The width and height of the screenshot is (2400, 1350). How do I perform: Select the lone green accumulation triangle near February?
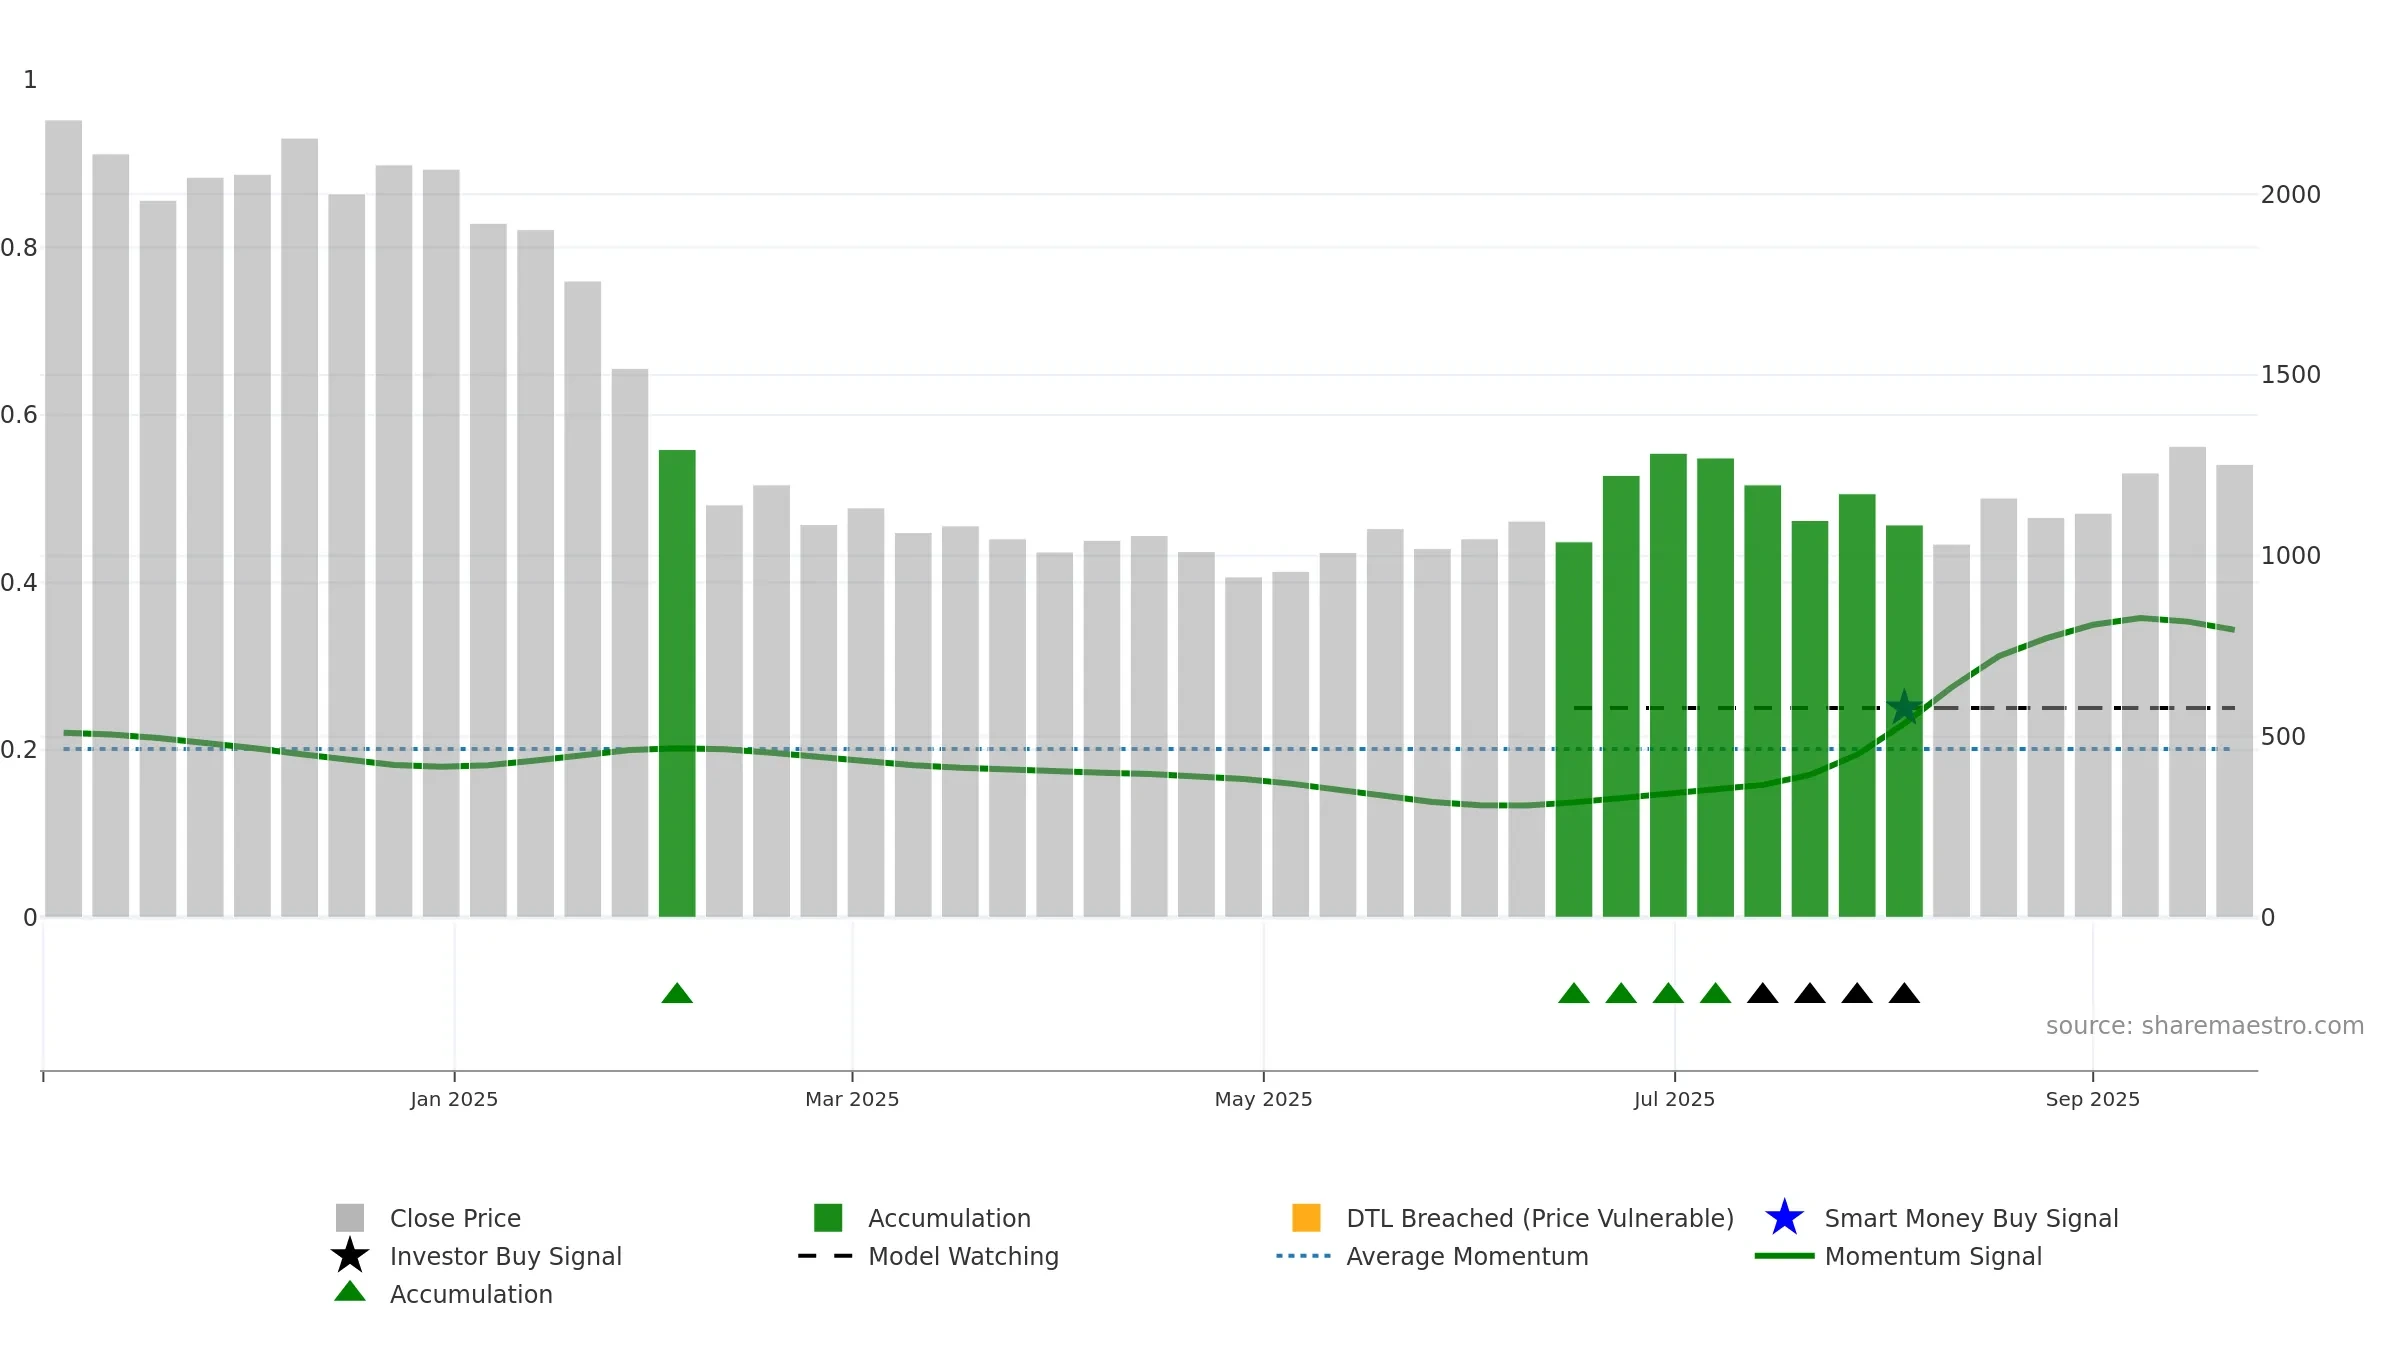pos(677,993)
